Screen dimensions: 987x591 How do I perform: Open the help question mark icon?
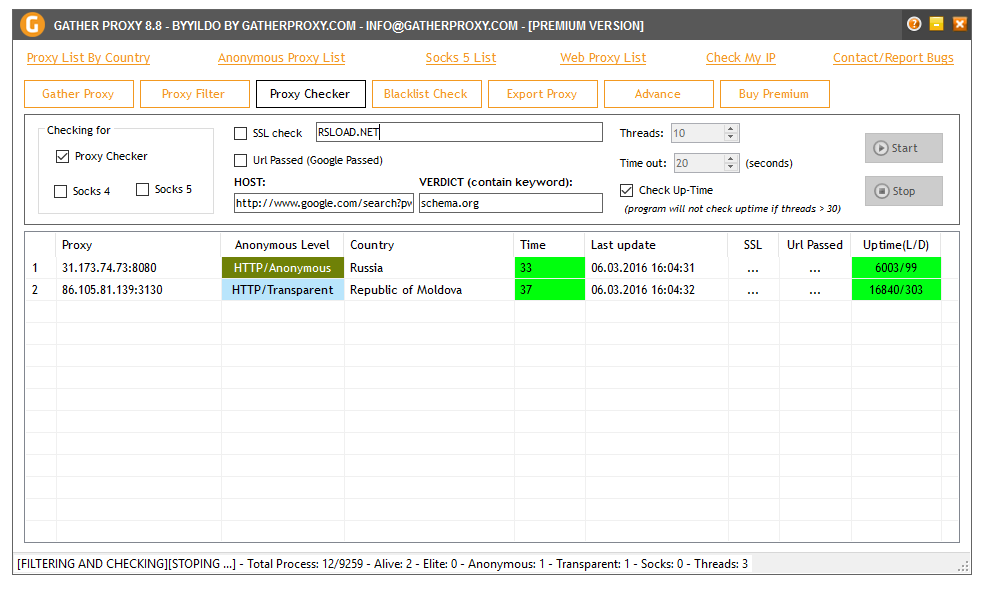click(x=914, y=24)
